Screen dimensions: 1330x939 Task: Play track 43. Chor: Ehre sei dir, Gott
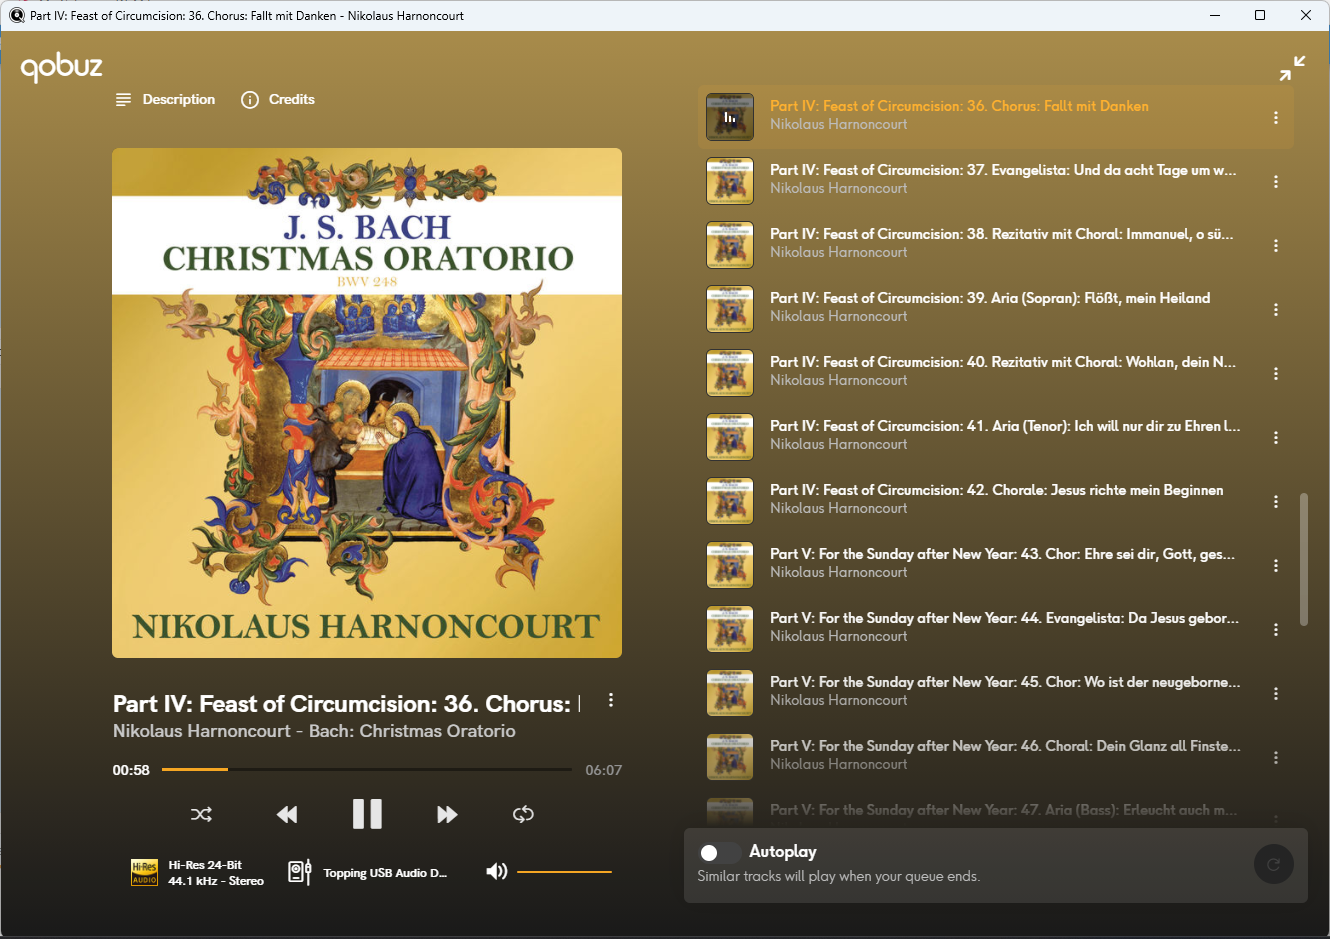click(x=1003, y=554)
